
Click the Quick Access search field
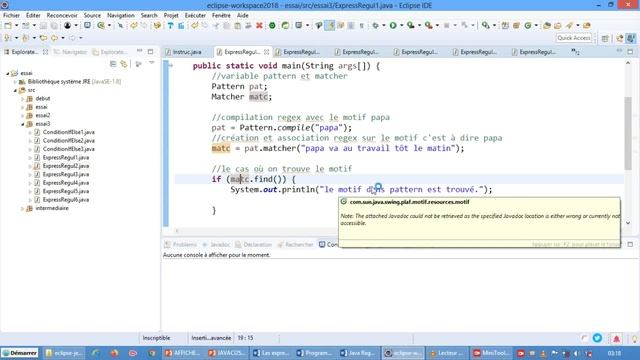[x=574, y=38]
